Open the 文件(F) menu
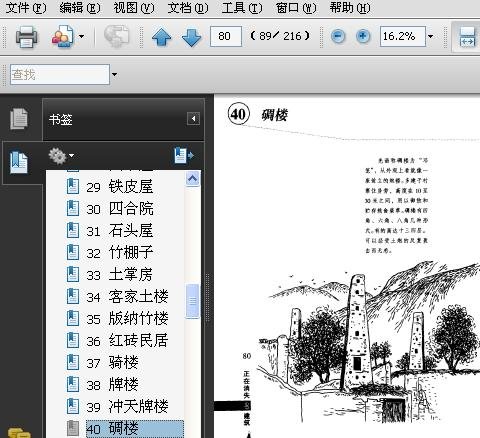 tap(26, 8)
